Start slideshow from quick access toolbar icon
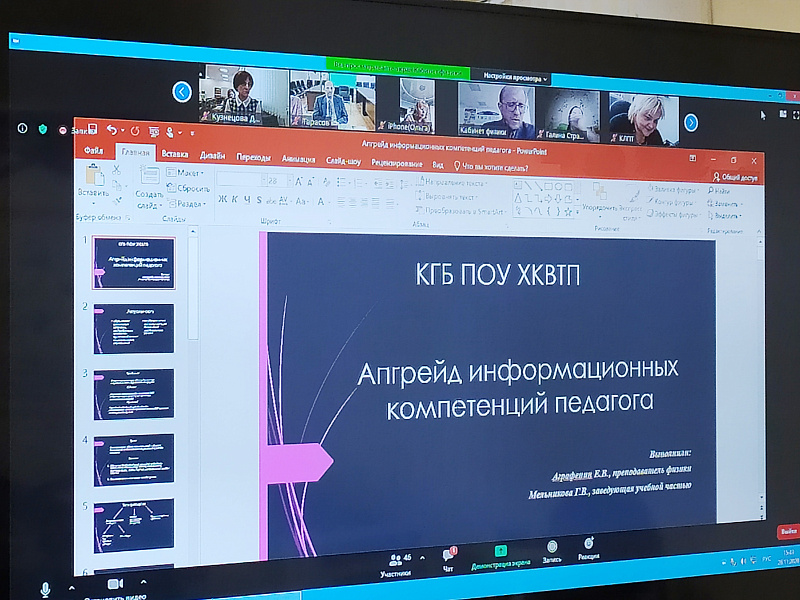This screenshot has width=800, height=600. [153, 132]
